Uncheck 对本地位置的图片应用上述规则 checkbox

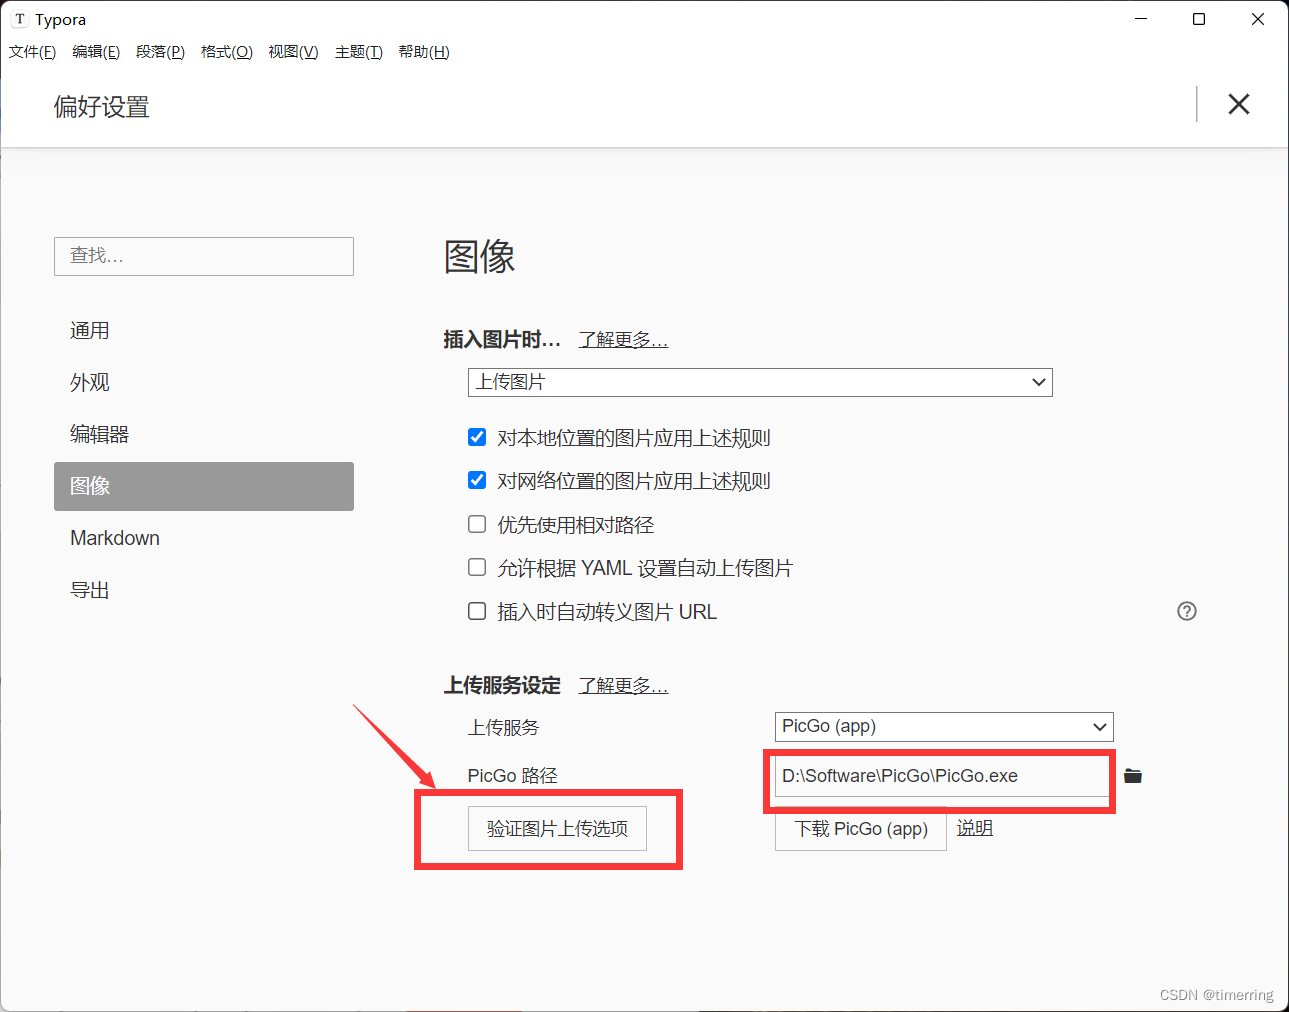(x=477, y=437)
